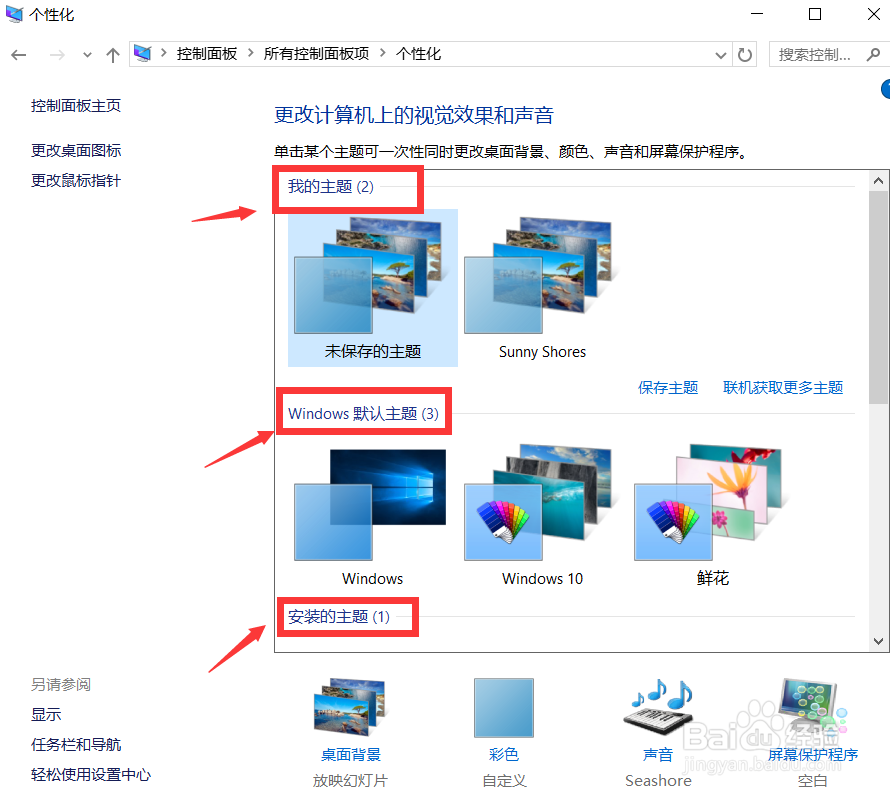Click the 个性化 title bar icon
The image size is (890, 795).
[14, 14]
